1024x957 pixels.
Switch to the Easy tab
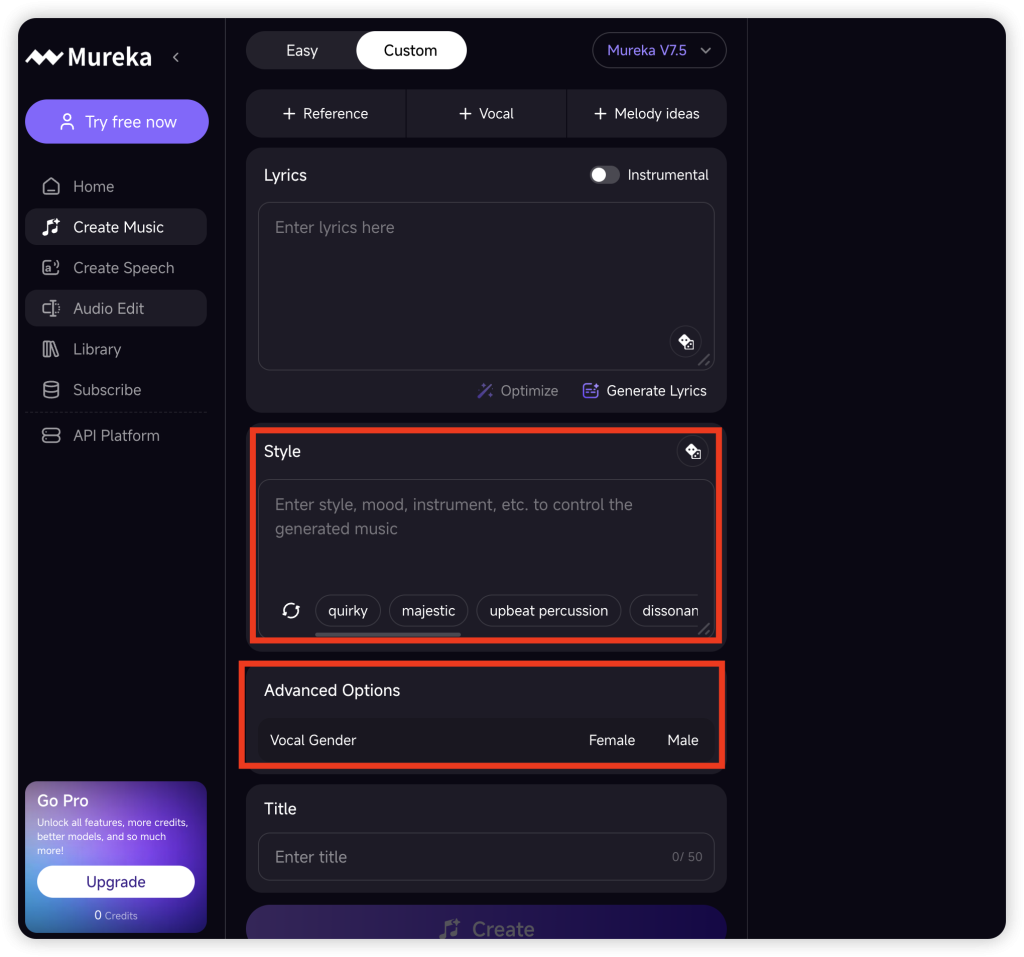(x=302, y=50)
